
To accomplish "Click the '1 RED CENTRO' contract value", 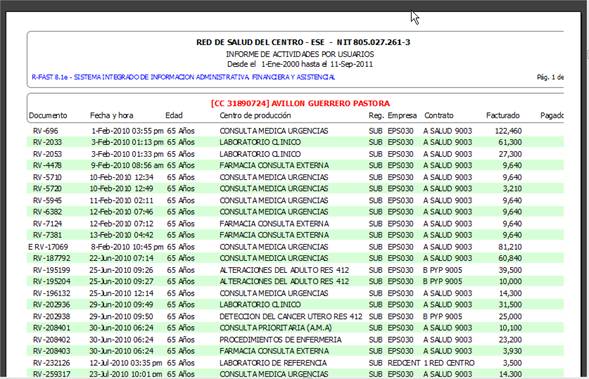I will 449,363.
